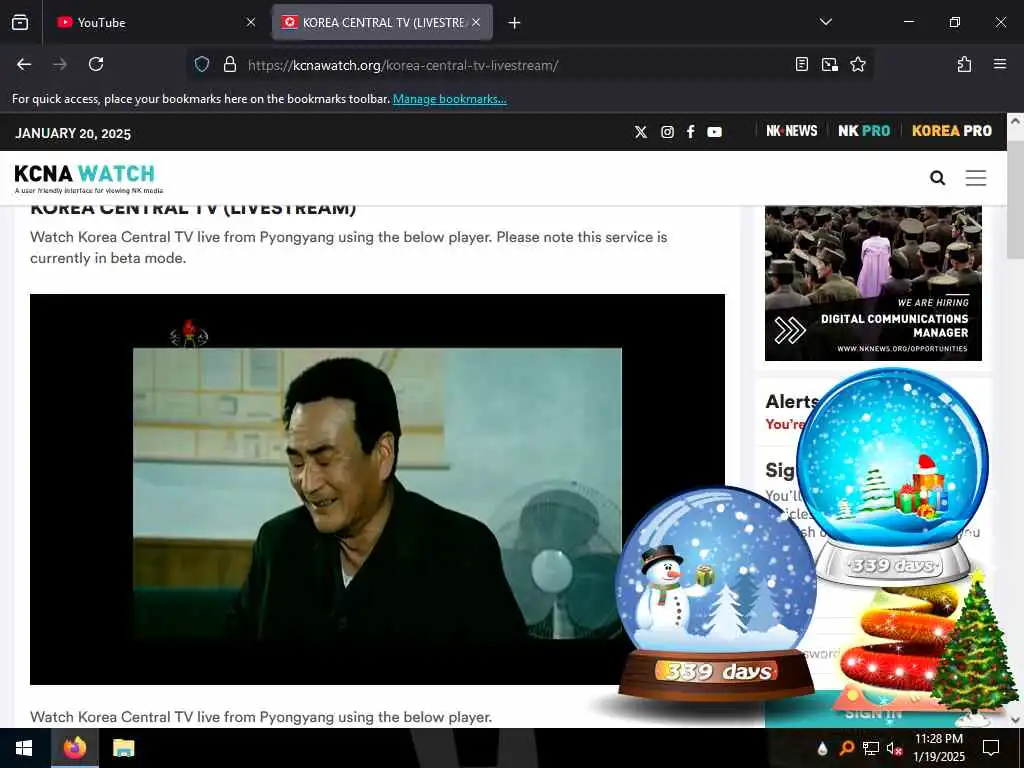
Task: Reload the current page
Action: pyautogui.click(x=96, y=64)
